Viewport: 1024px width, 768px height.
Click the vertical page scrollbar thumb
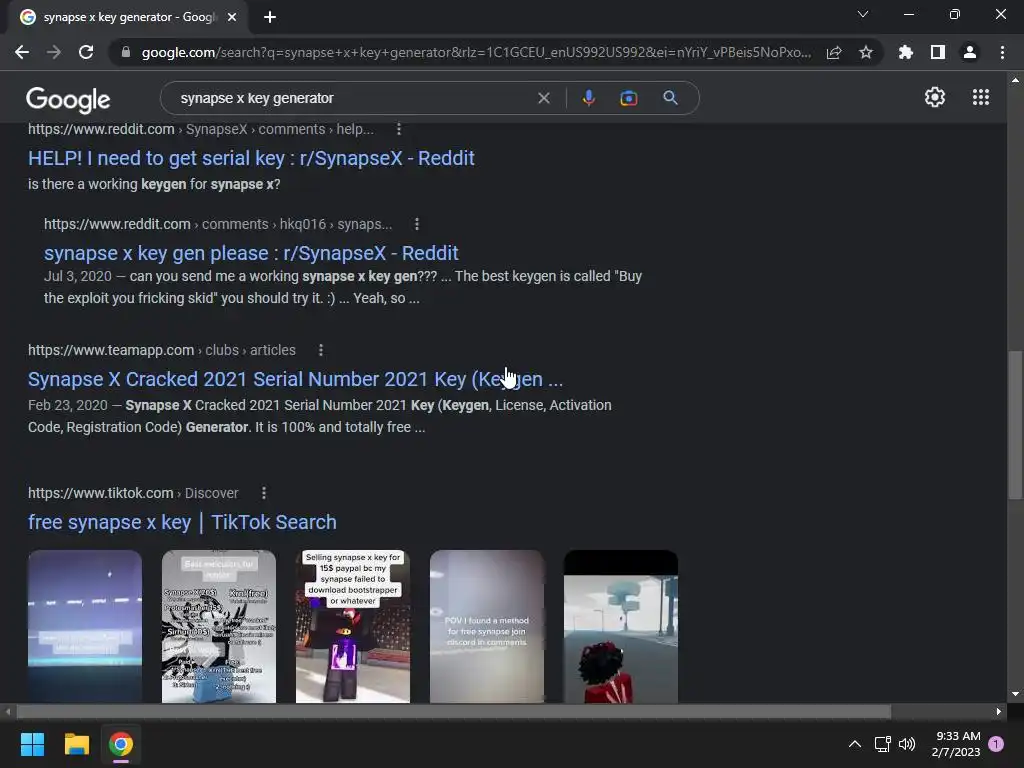tap(1015, 425)
